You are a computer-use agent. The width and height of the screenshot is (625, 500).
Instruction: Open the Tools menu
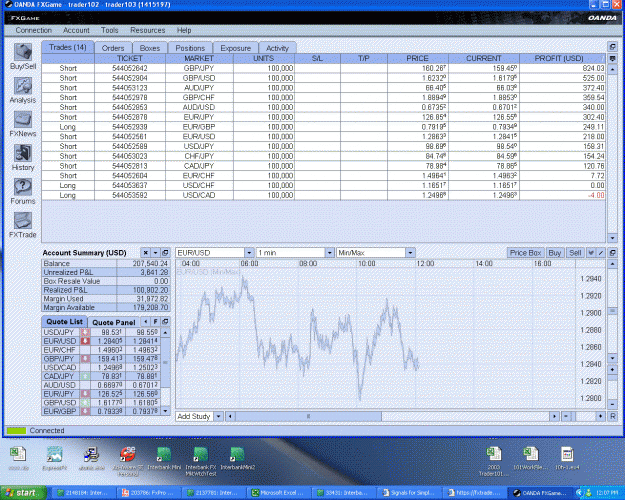tap(109, 30)
